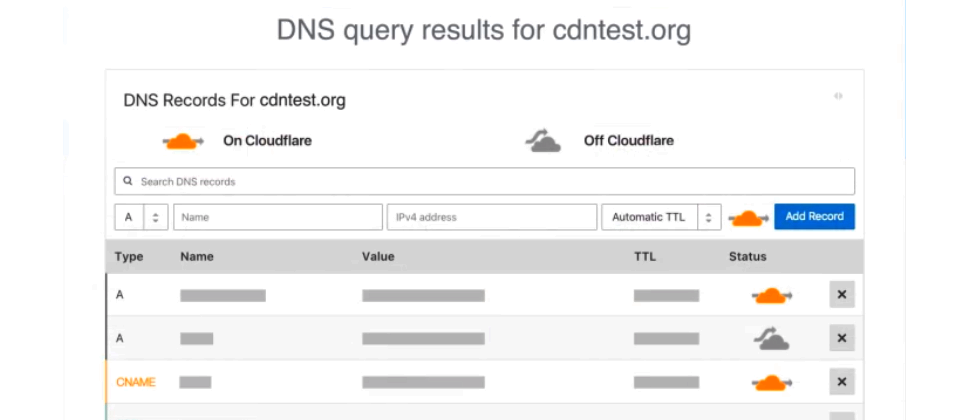Toggle Cloudflare proxy cloud beside Add Record
Viewport: 960px width, 420px height.
[x=748, y=217]
